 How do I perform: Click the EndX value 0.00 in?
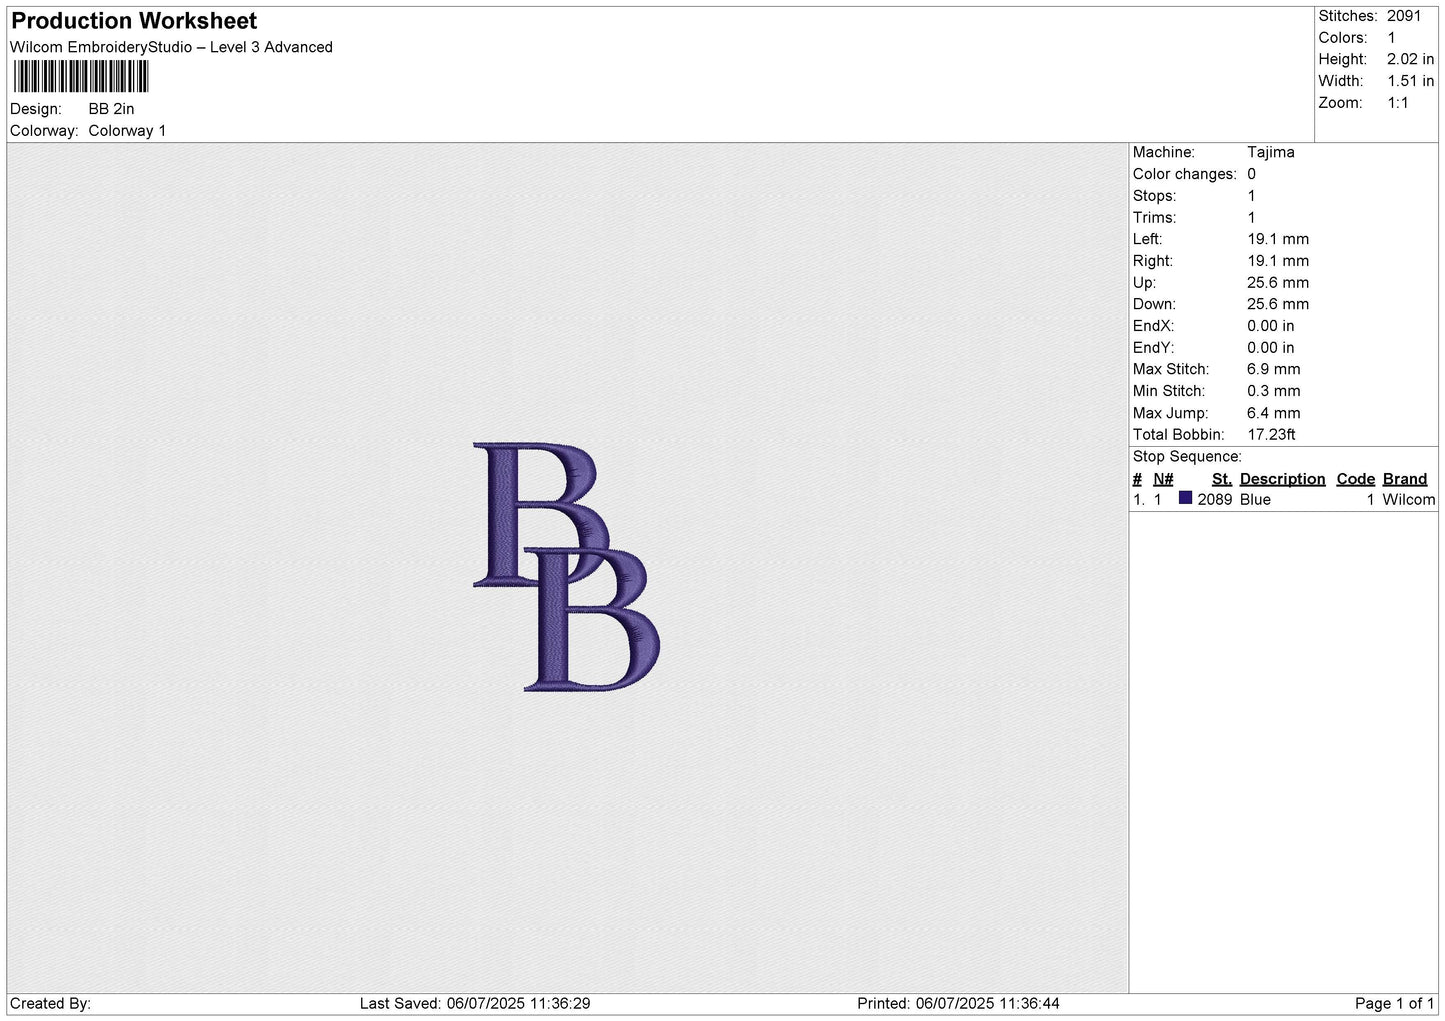point(1270,326)
